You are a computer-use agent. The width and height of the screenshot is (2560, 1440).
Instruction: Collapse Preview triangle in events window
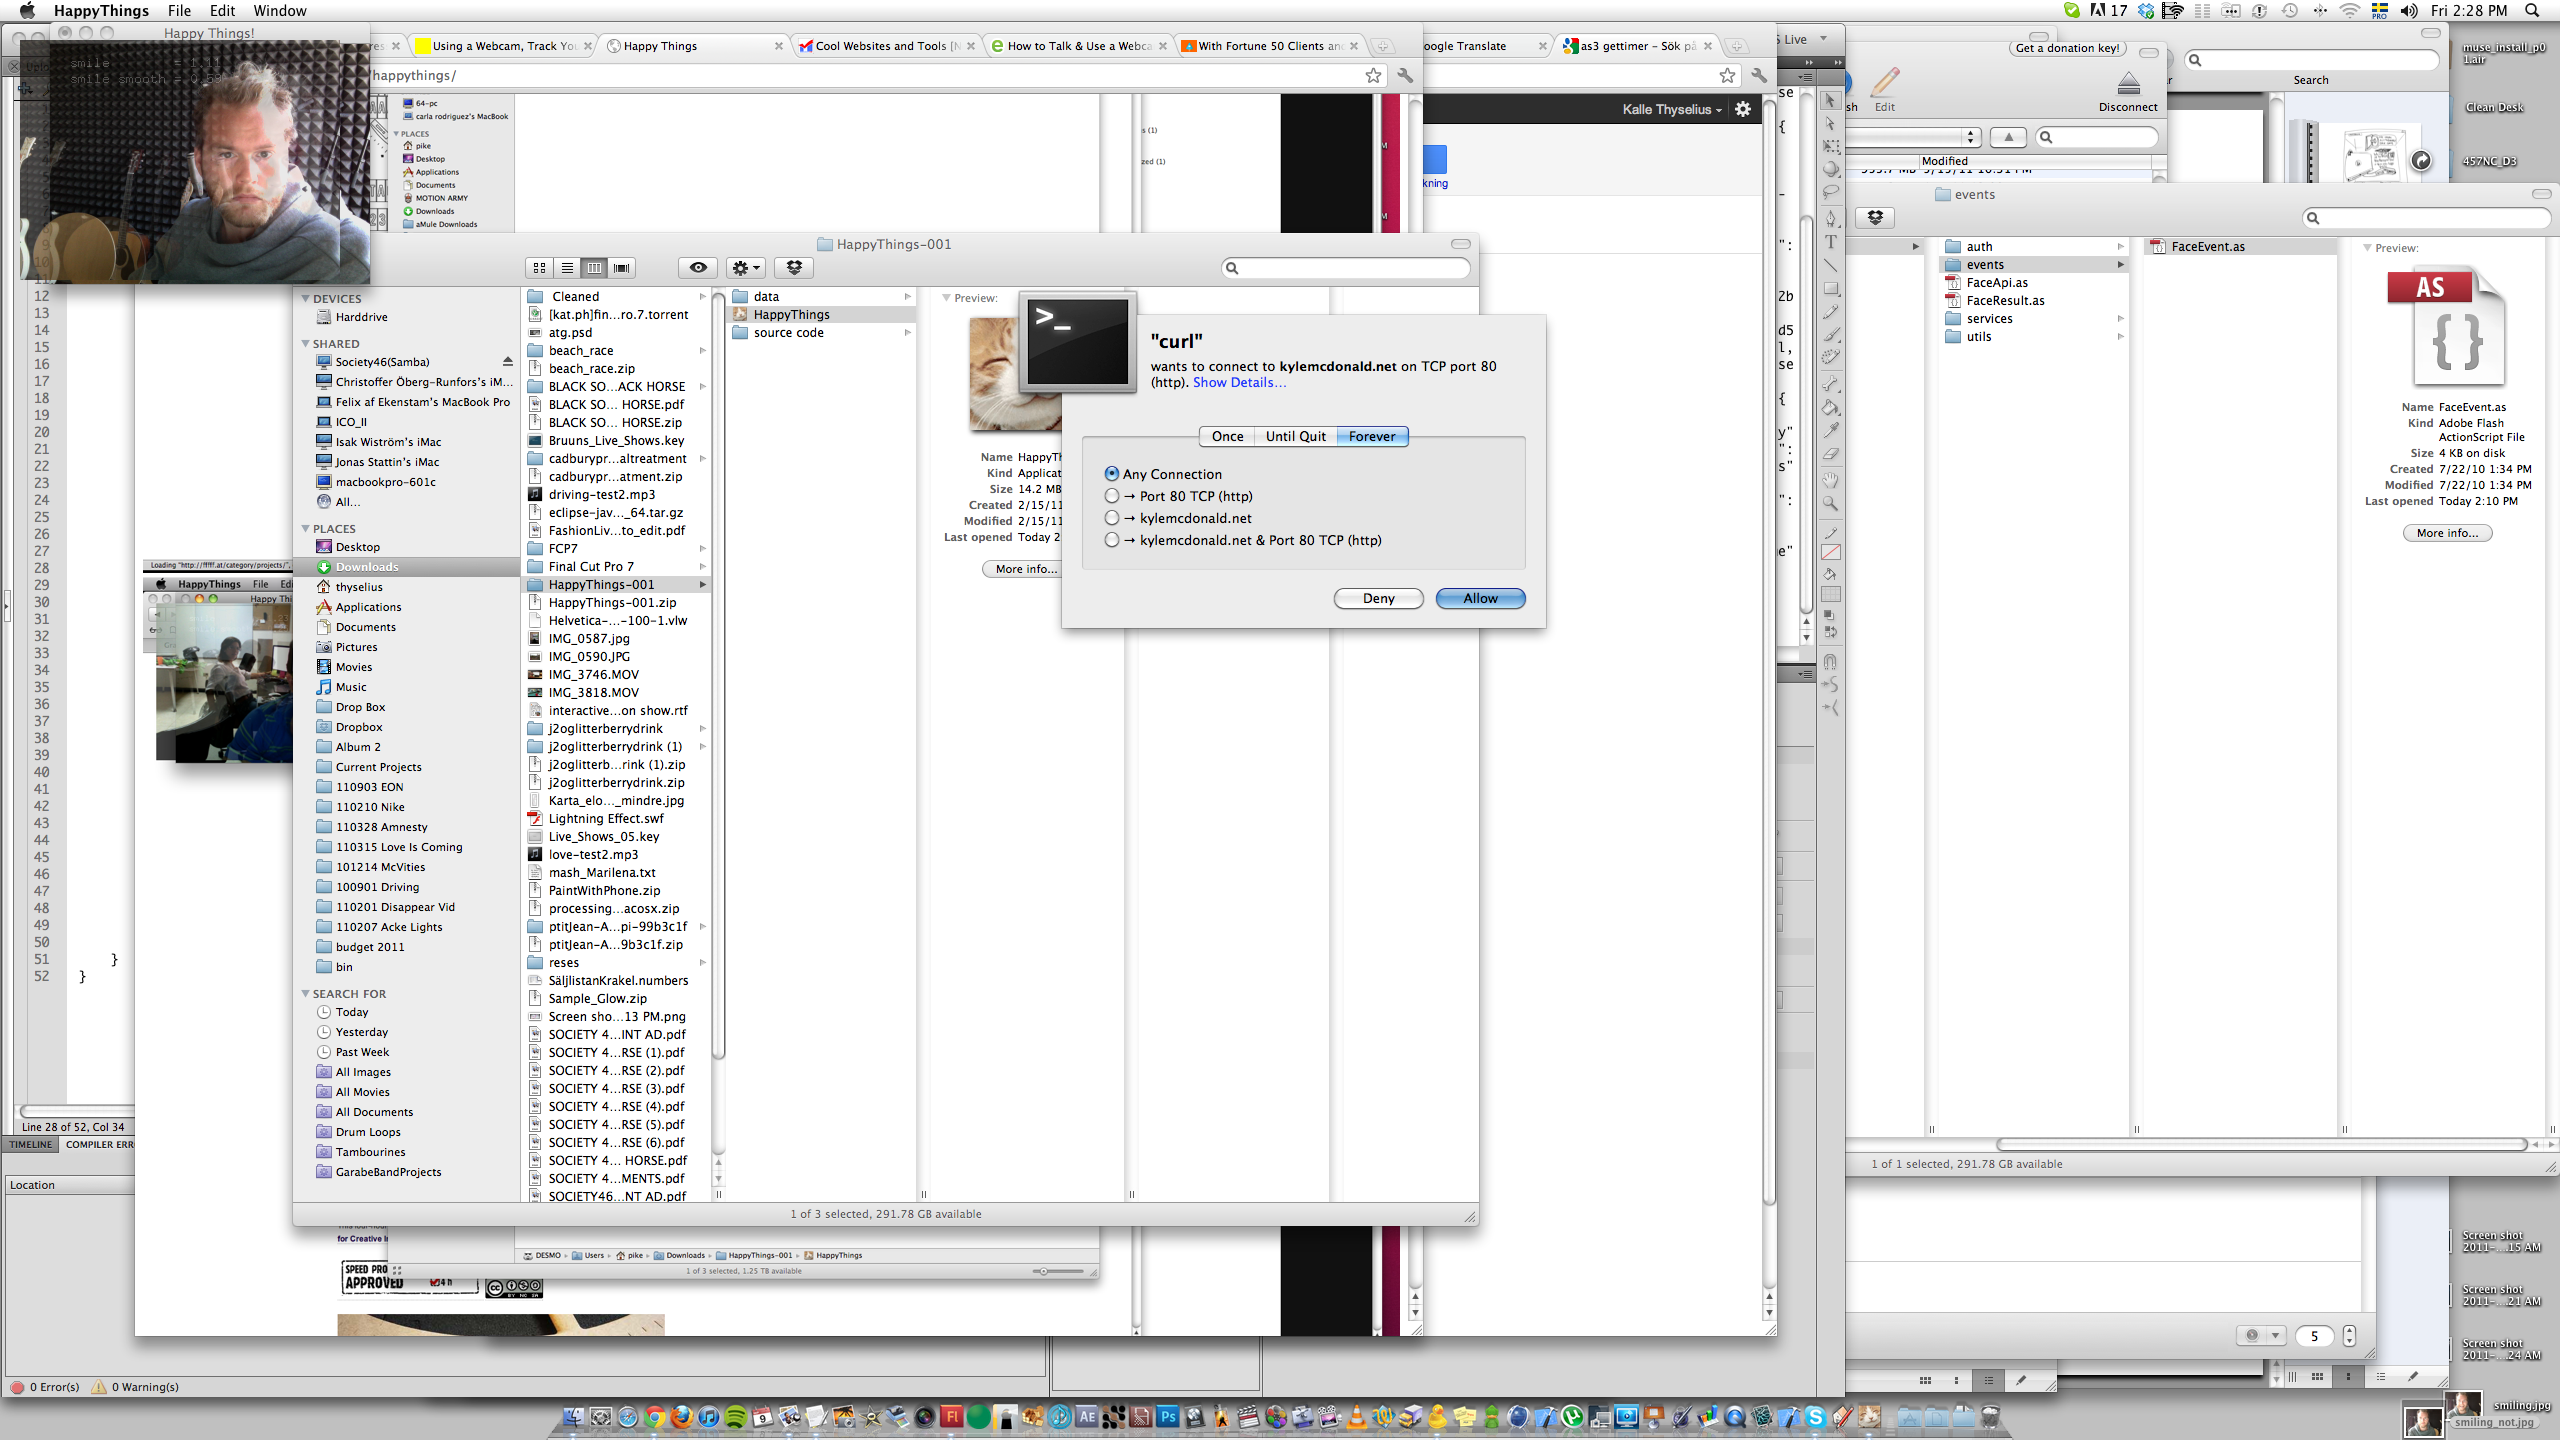coord(2367,248)
